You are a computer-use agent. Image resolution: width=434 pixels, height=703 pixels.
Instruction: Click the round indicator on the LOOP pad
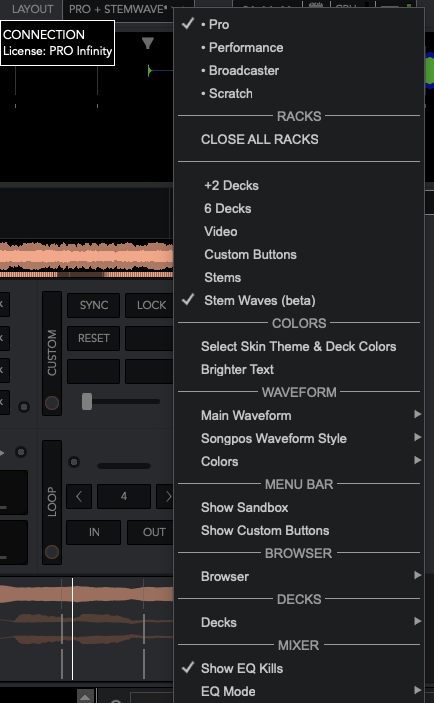pos(52,551)
